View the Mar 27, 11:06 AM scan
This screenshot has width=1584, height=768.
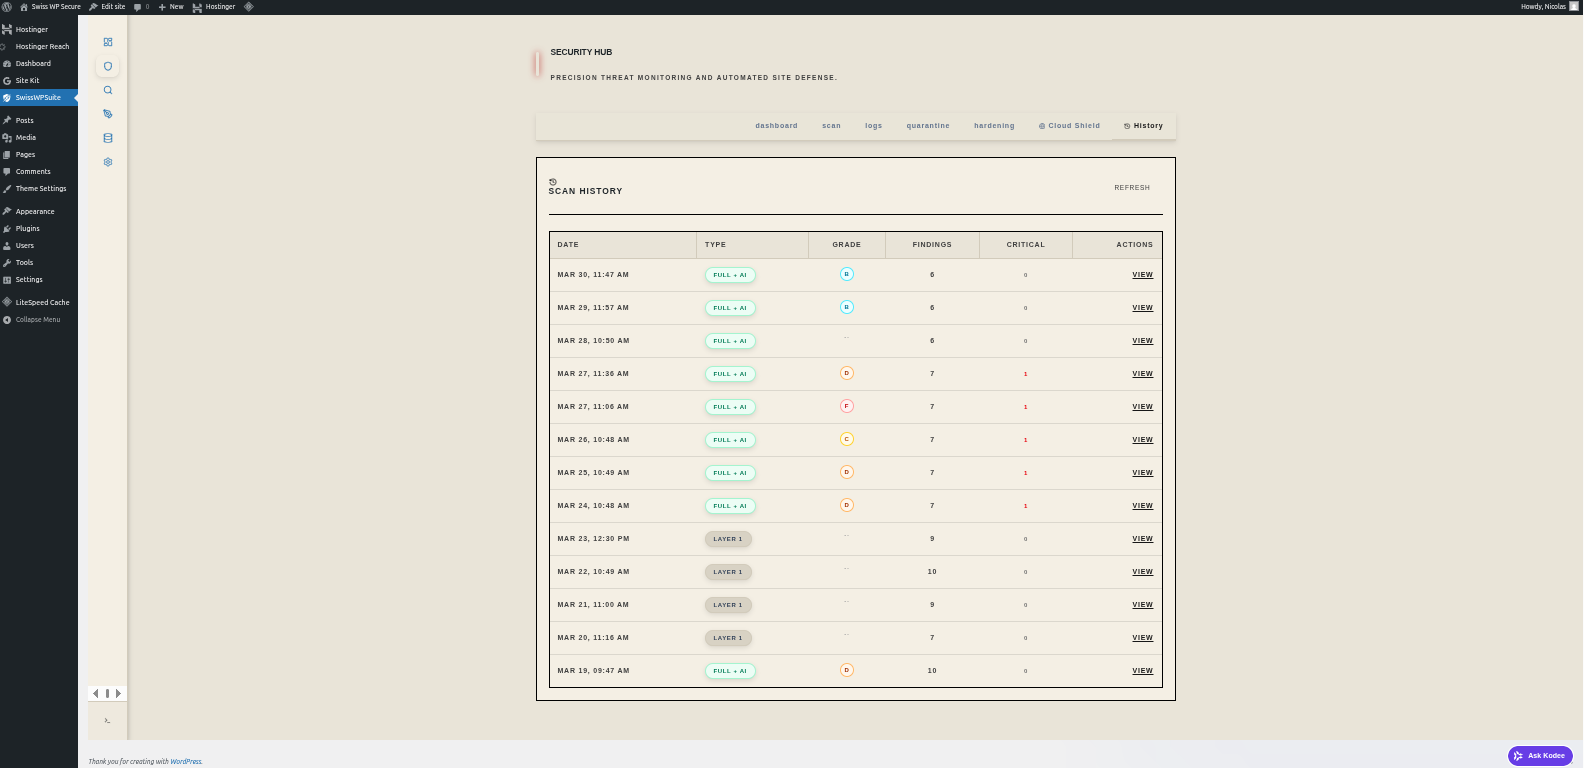1142,407
